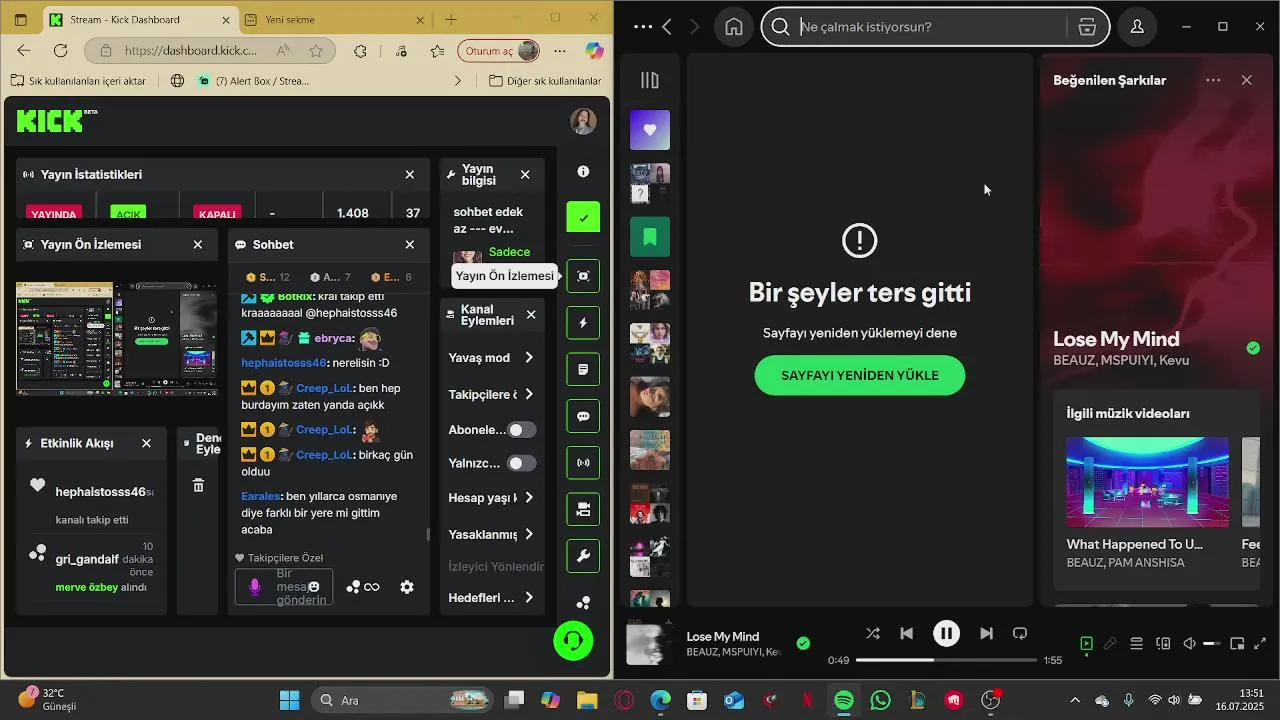Screen dimensions: 1280x720
Task: Expand Hesap yaşı option chevron
Action: click(x=529, y=498)
